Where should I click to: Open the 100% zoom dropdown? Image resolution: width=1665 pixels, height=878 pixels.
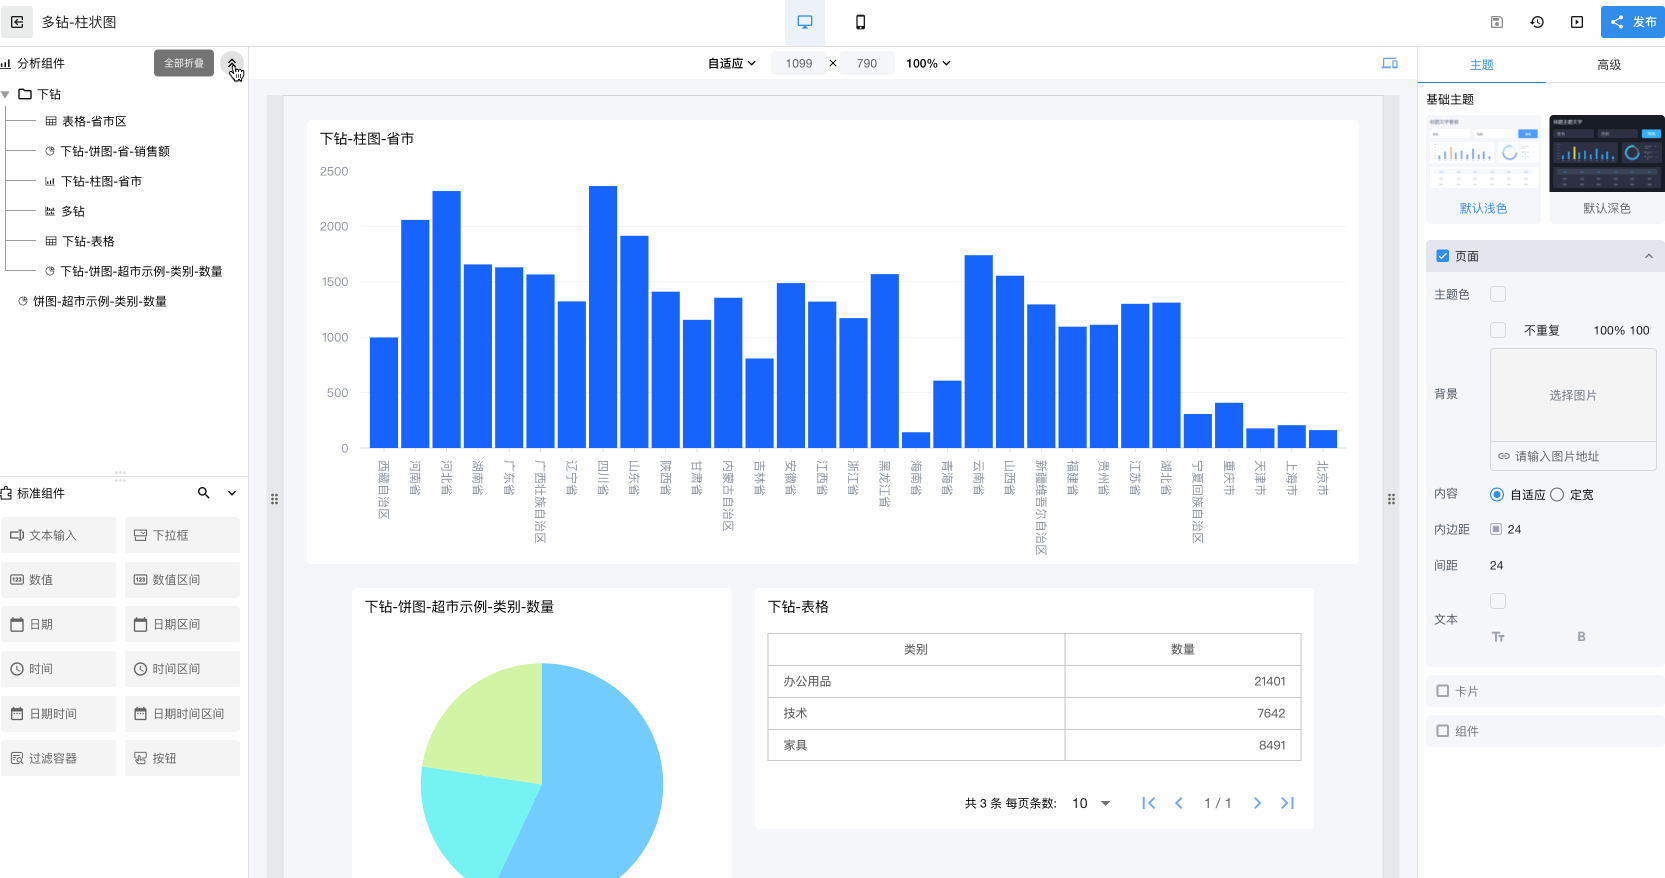(928, 63)
